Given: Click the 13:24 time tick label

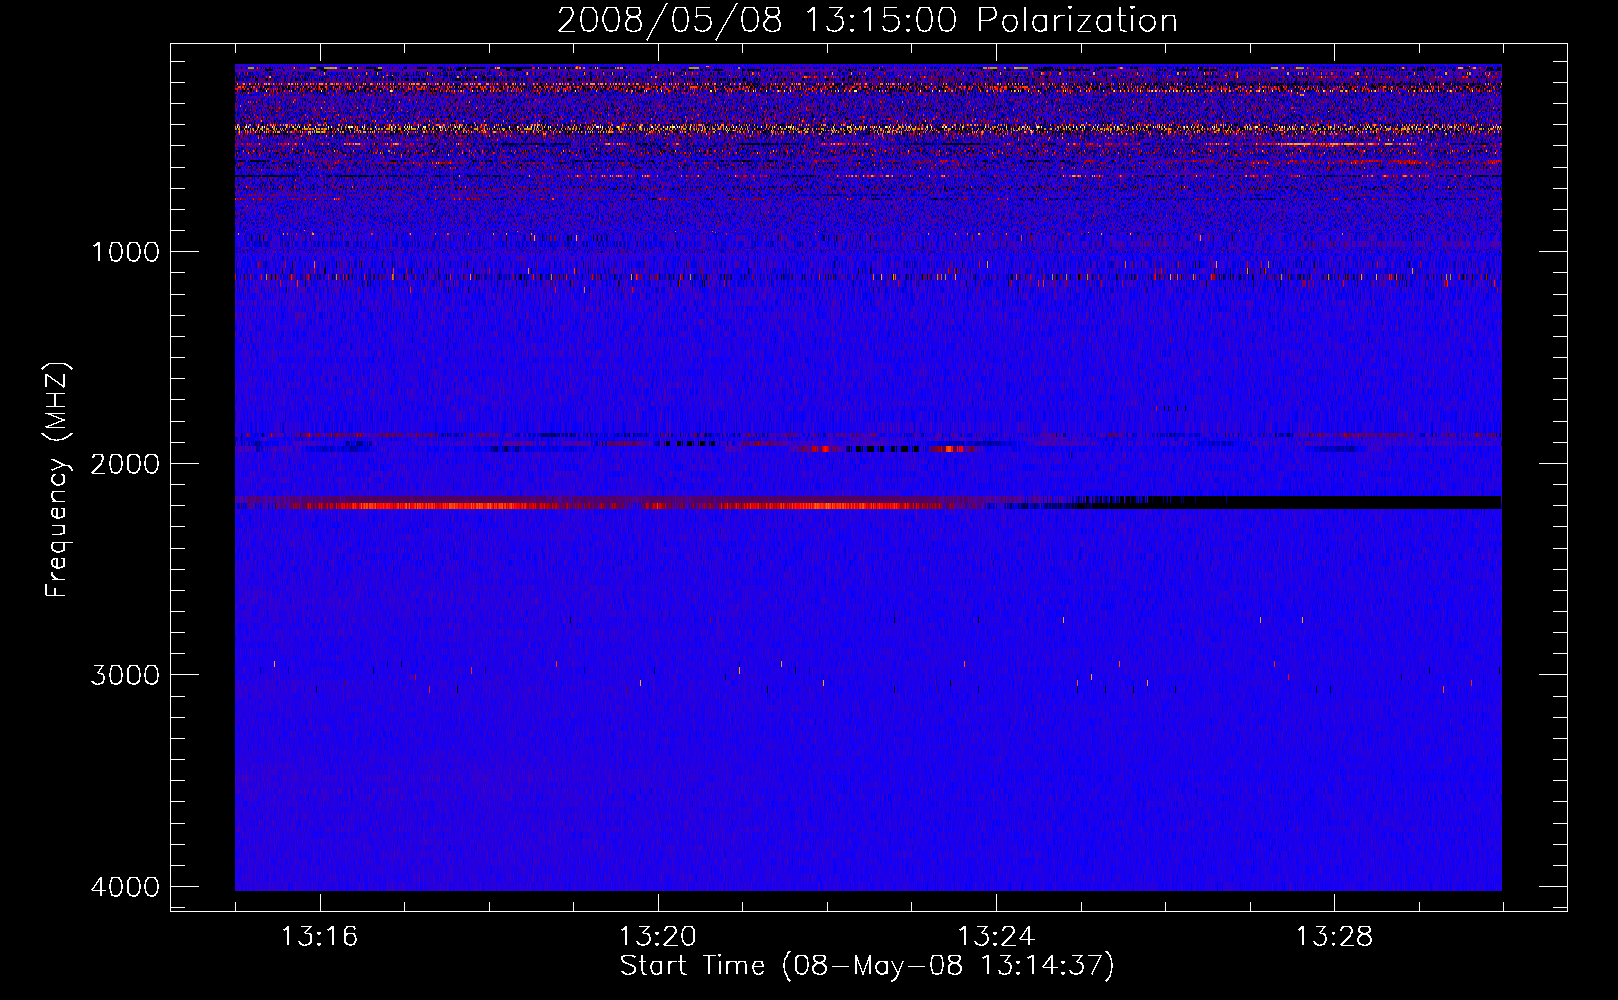Looking at the screenshot, I should pos(996,937).
